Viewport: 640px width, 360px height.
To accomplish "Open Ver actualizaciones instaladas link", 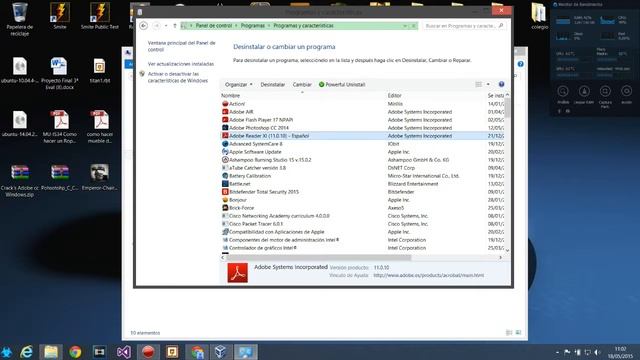I will click(181, 64).
